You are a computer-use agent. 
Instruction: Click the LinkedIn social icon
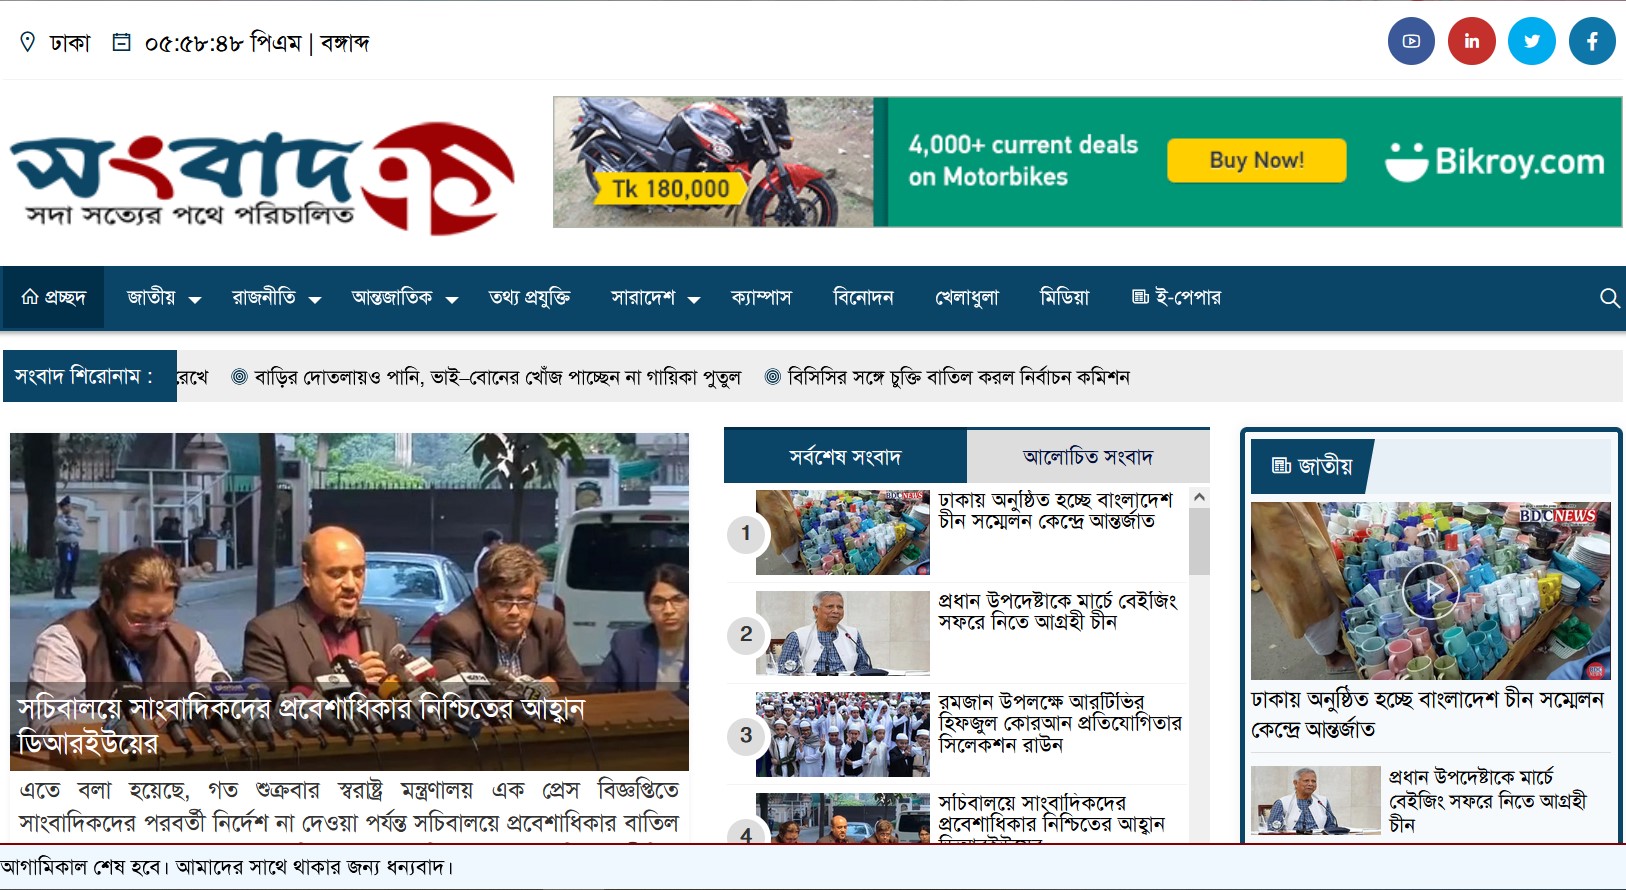coord(1471,42)
